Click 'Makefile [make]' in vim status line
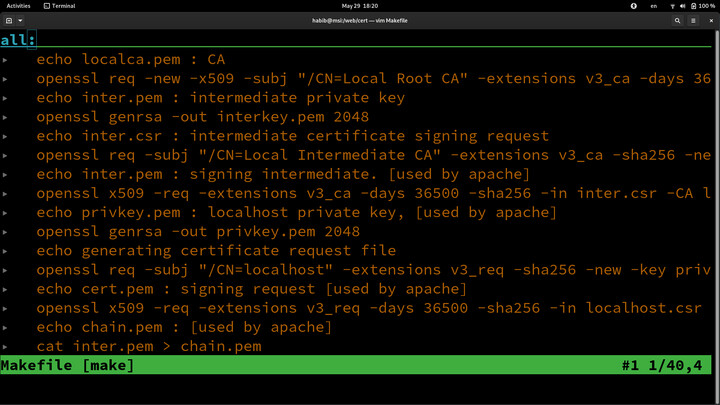Viewport: 720px width, 405px height. click(x=68, y=365)
